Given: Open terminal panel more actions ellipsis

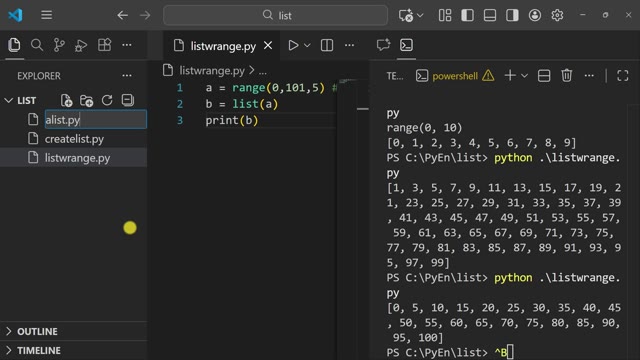Looking at the screenshot, I should coord(589,76).
